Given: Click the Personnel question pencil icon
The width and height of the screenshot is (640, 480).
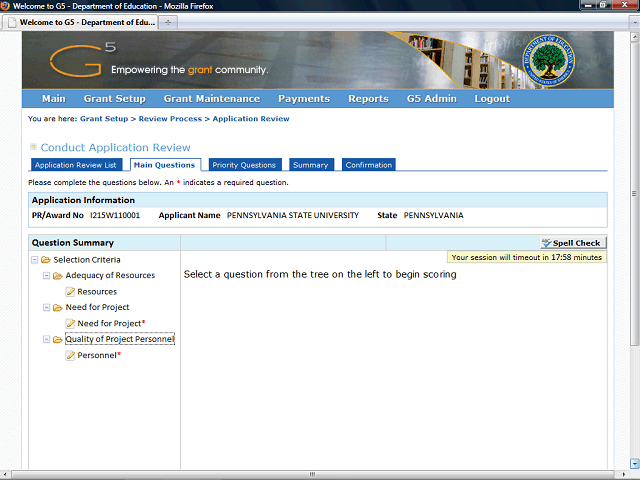Looking at the screenshot, I should pos(70,355).
